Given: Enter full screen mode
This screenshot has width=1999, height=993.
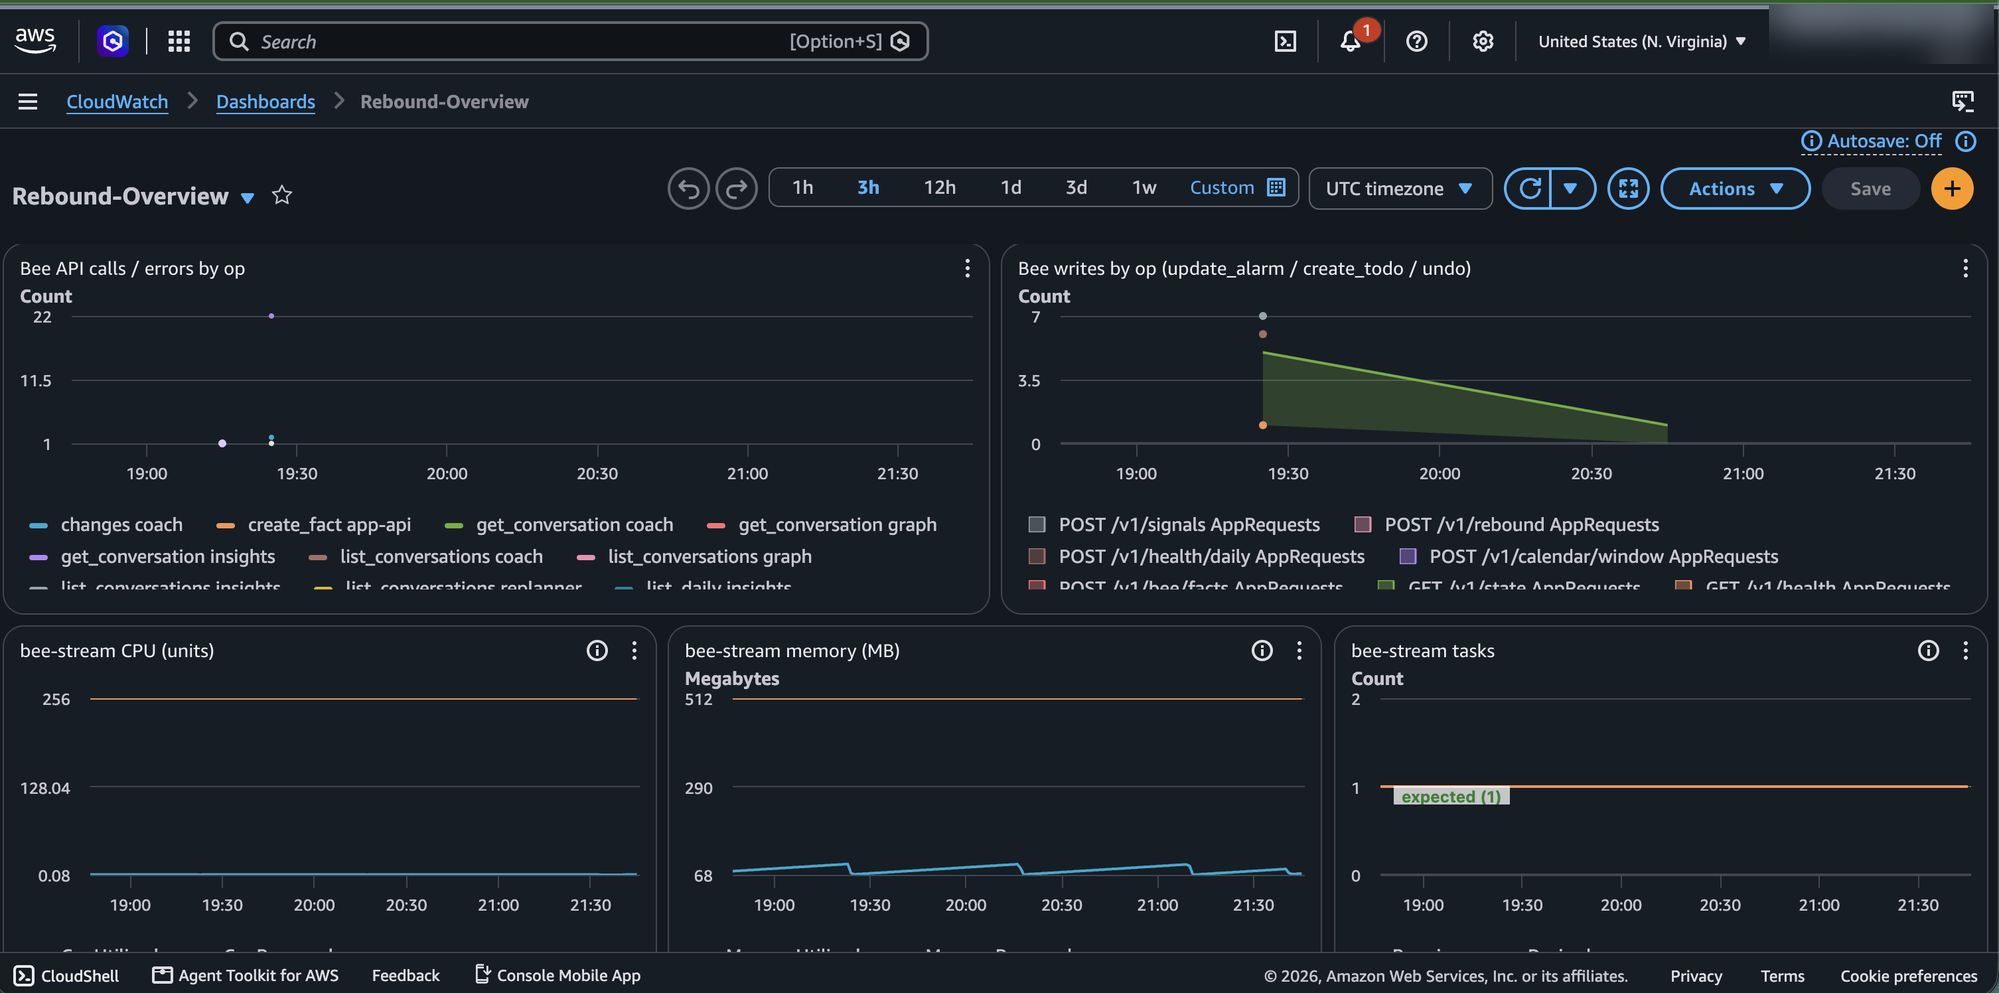Looking at the screenshot, I should (x=1628, y=188).
